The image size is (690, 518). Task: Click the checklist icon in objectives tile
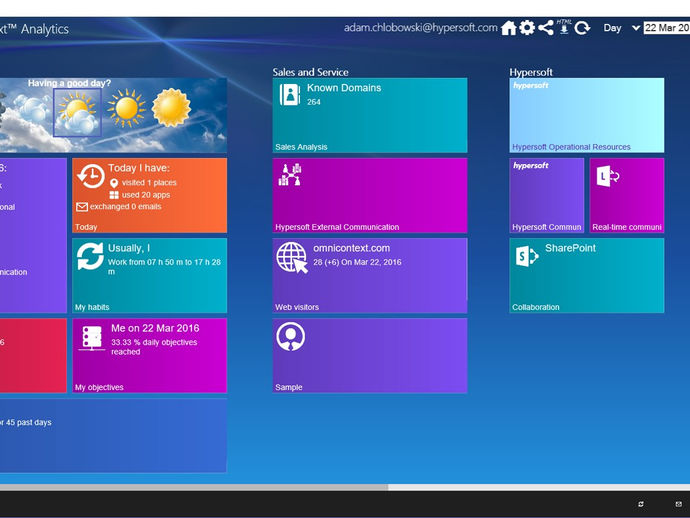[92, 338]
